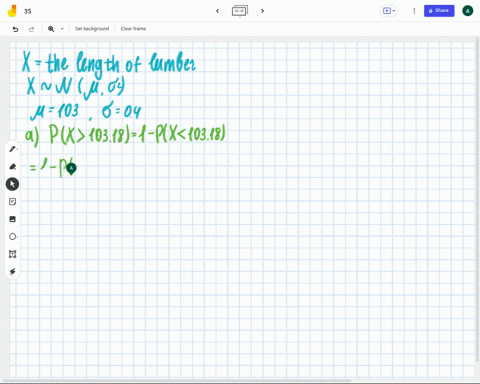Click Clear frame

(133, 29)
